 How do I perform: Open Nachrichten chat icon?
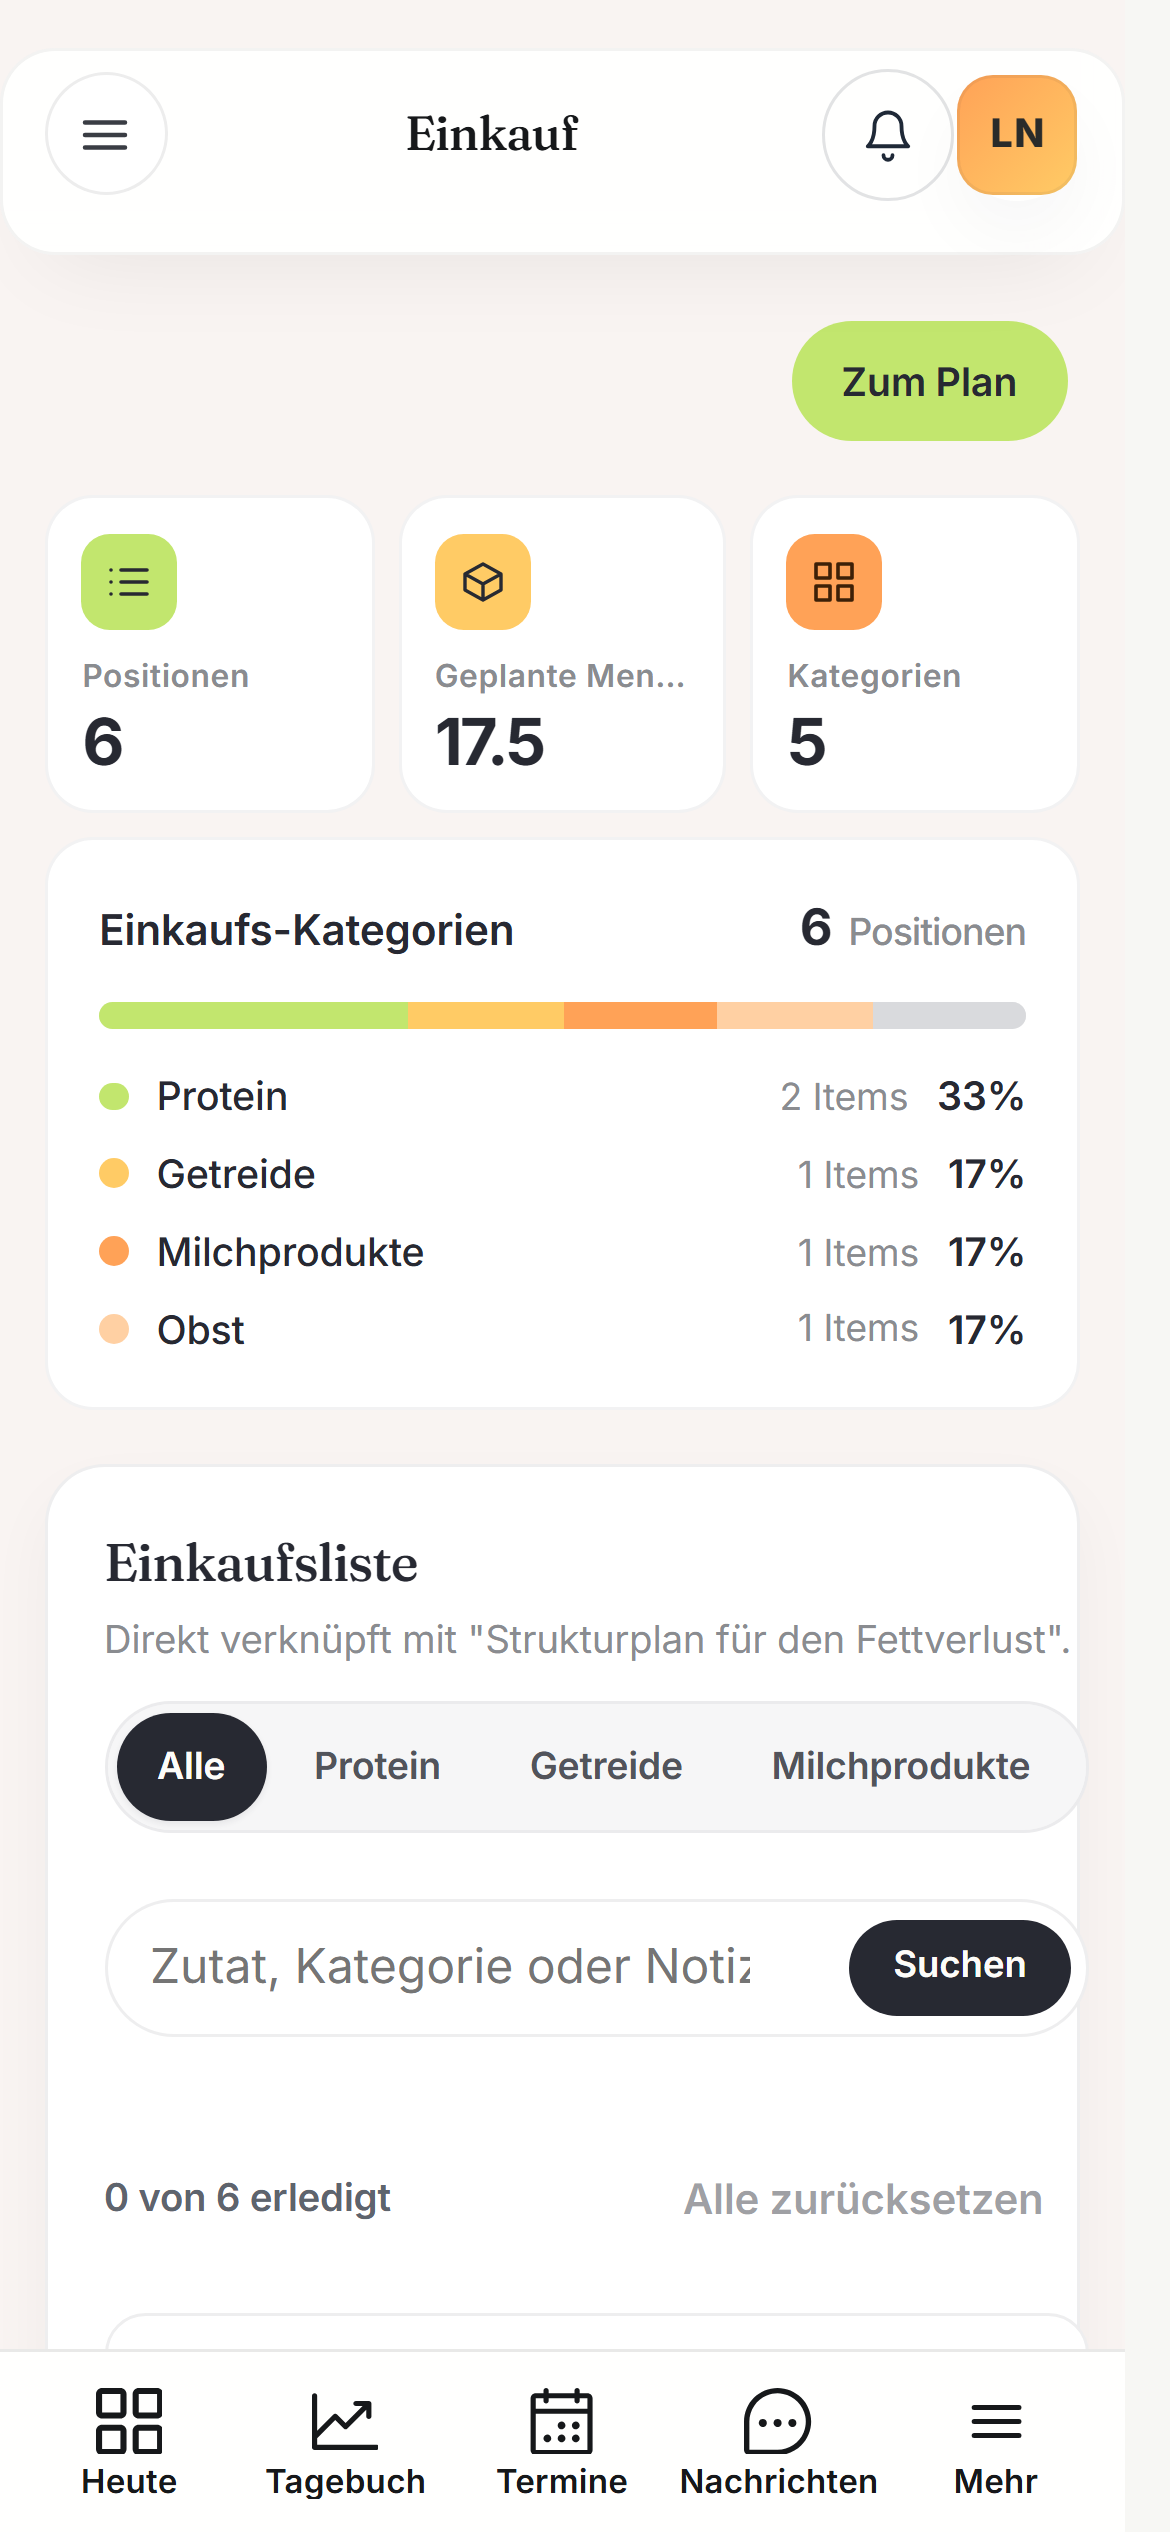click(778, 2442)
